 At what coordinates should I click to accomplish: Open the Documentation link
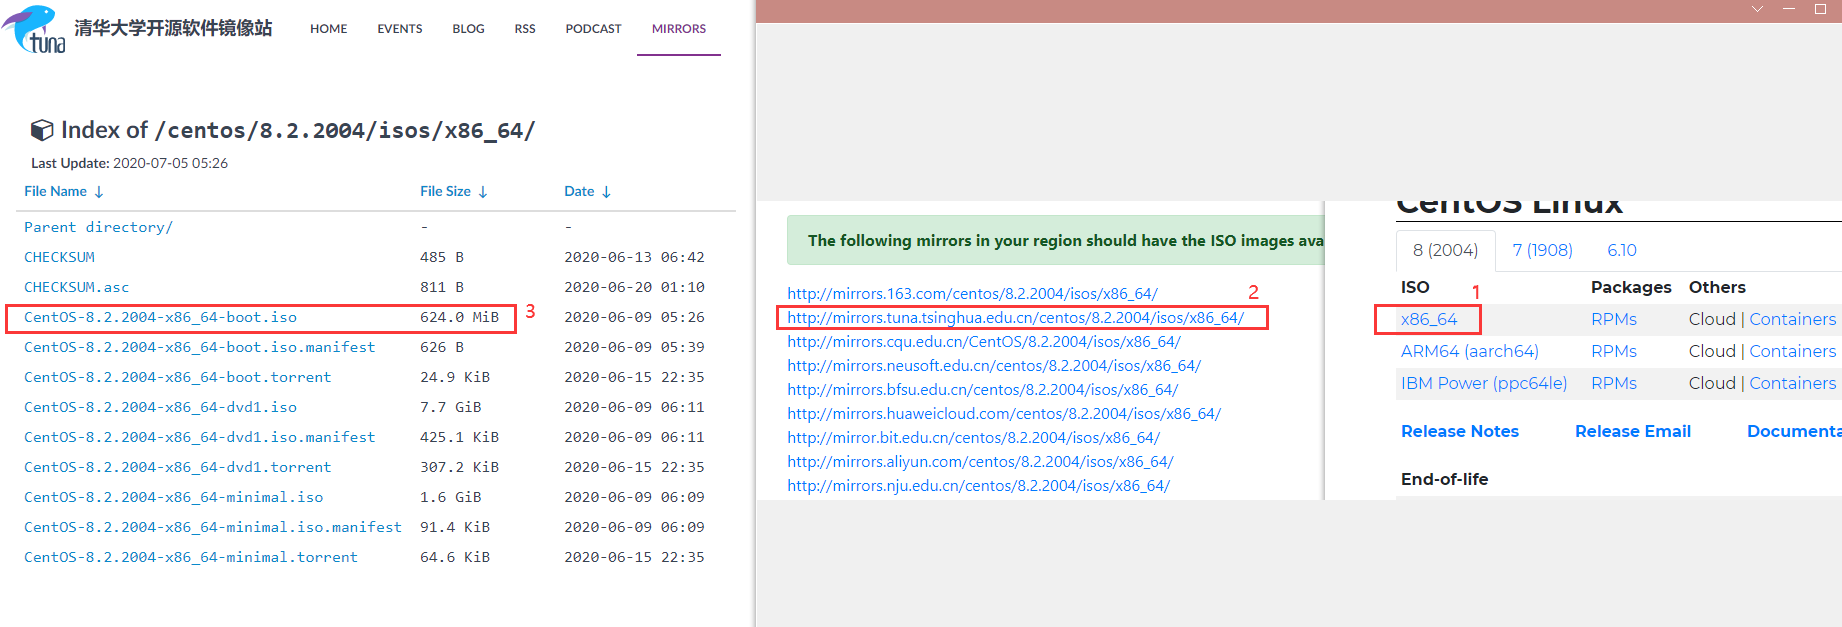(x=1794, y=432)
